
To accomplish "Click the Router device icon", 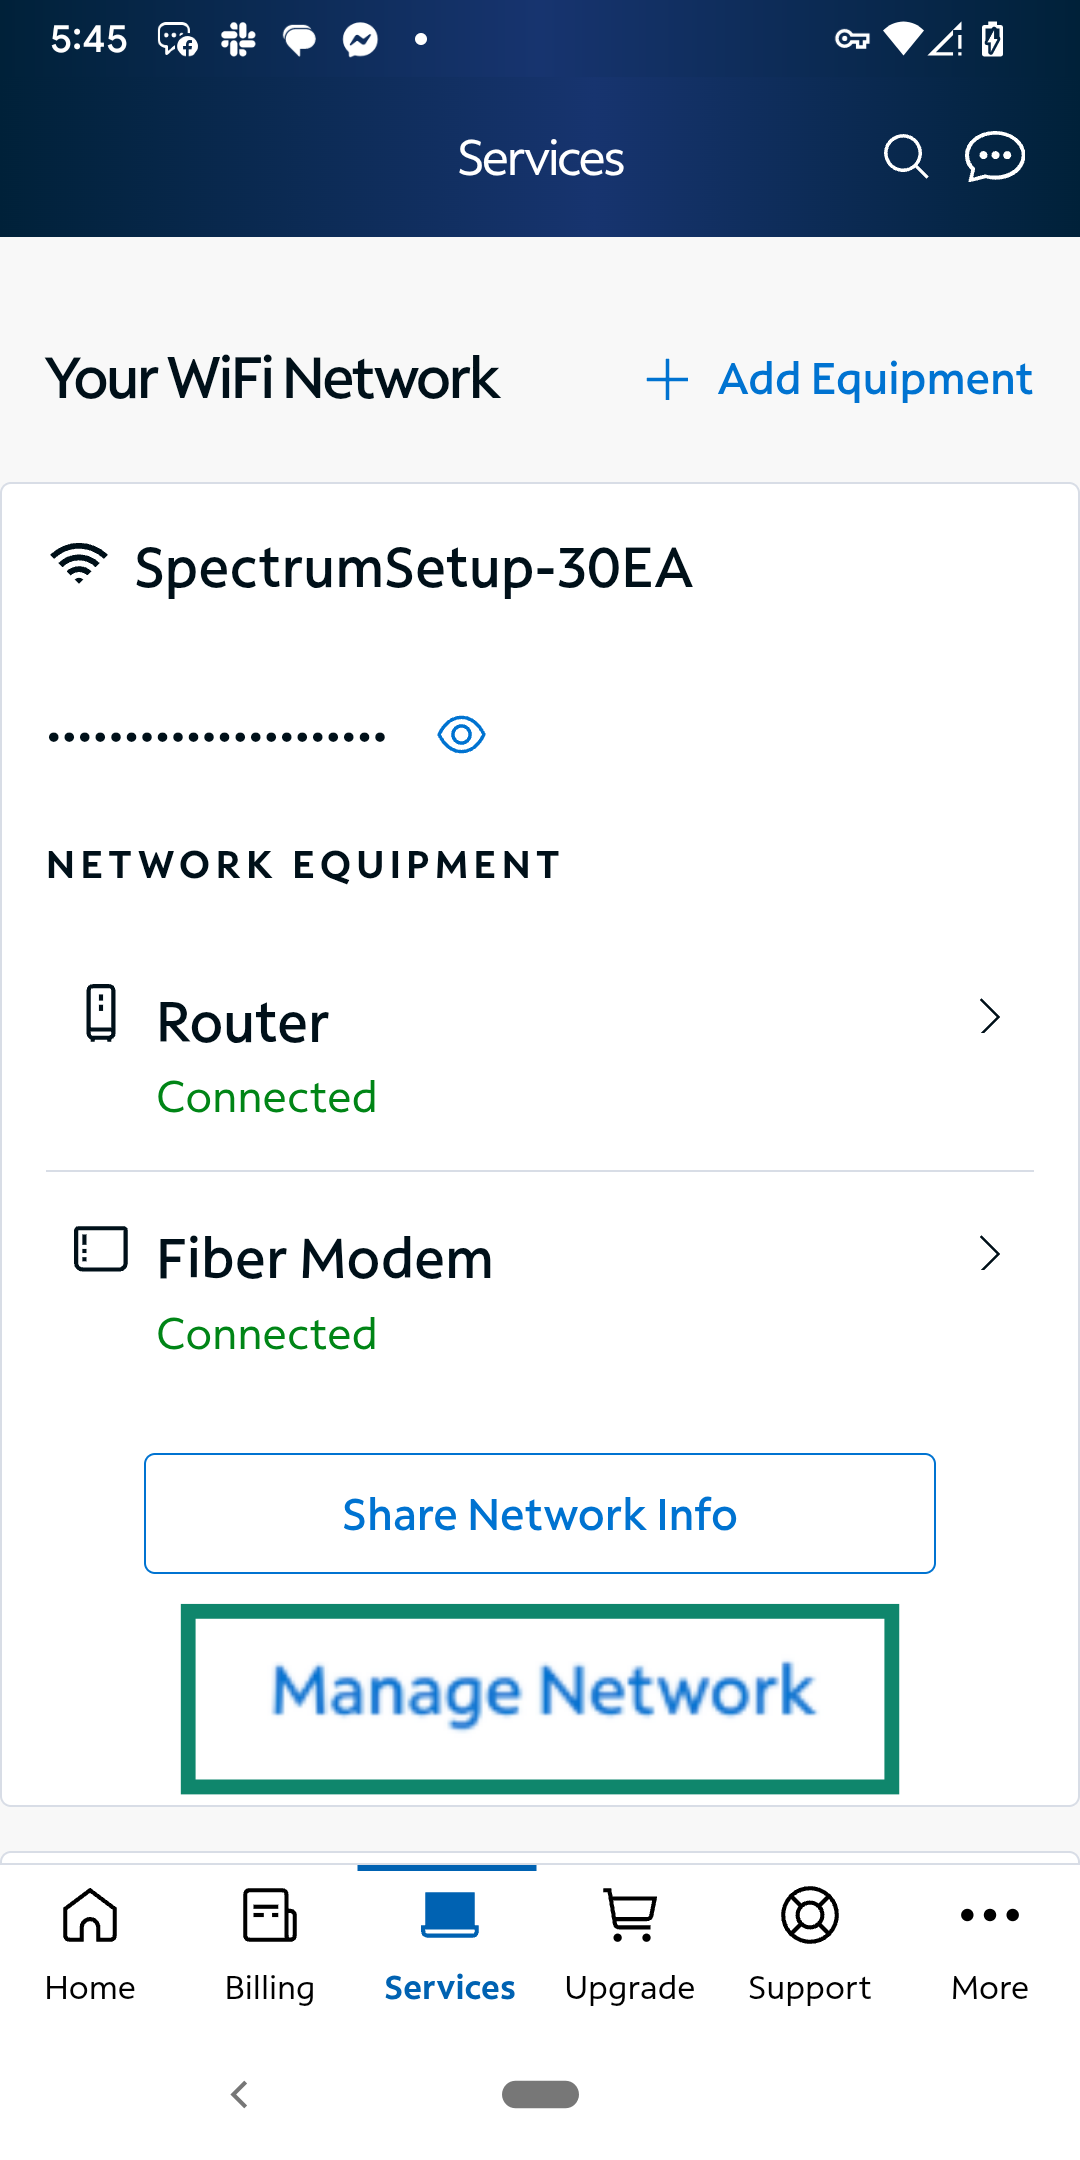I will point(100,1014).
